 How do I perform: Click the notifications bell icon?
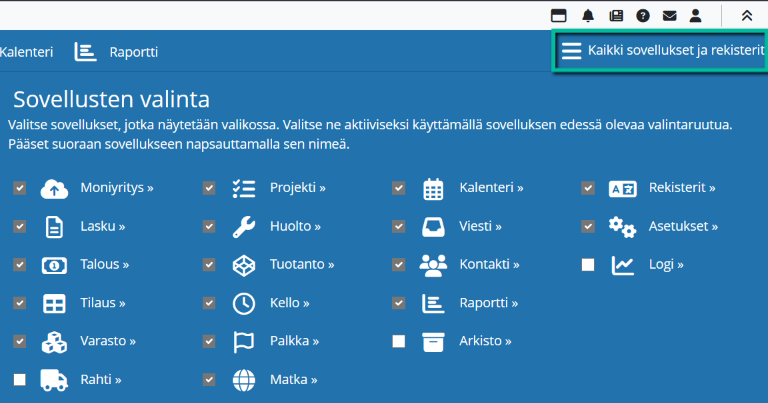pyautogui.click(x=588, y=15)
